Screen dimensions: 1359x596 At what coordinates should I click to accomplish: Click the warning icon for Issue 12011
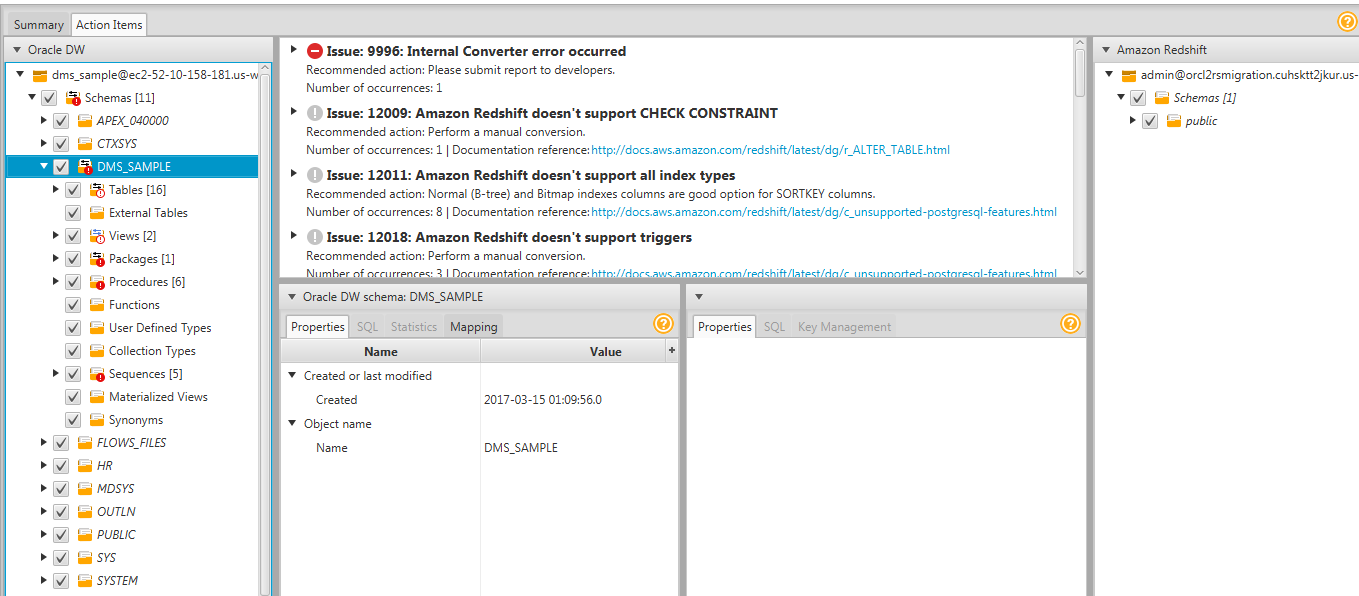pos(315,175)
